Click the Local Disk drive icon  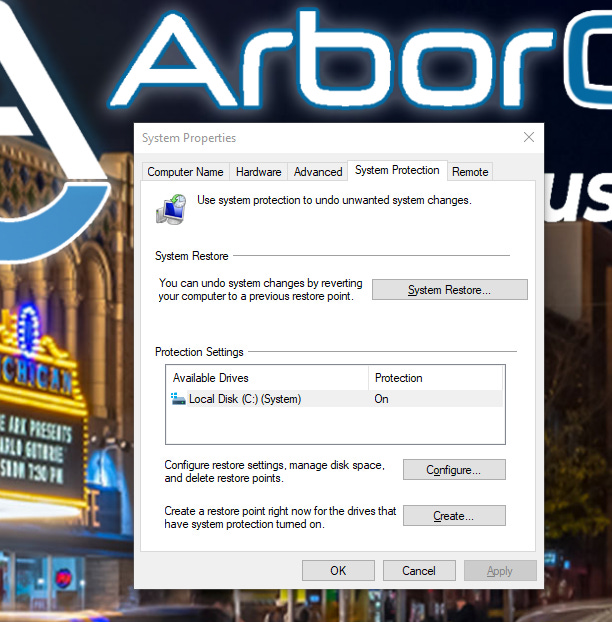point(178,398)
